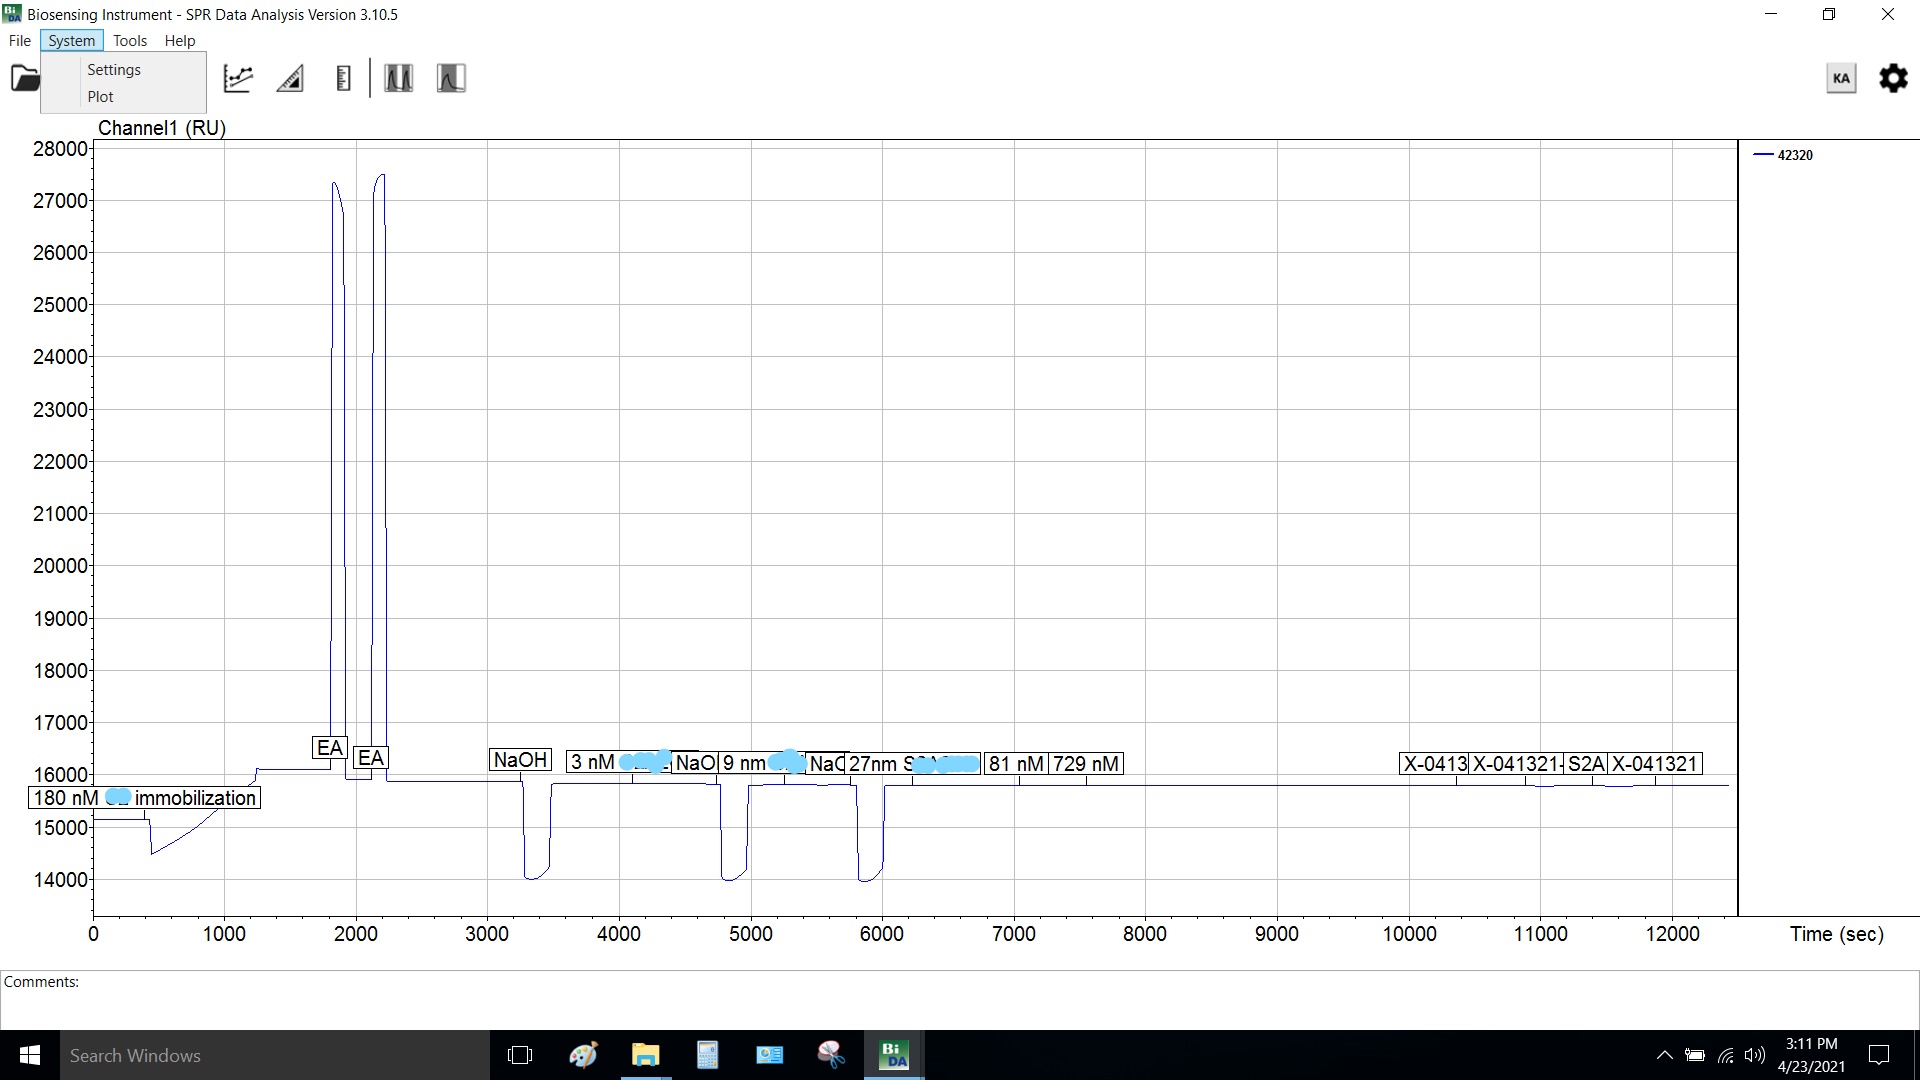Click the double-peak curve icon

pyautogui.click(x=398, y=78)
